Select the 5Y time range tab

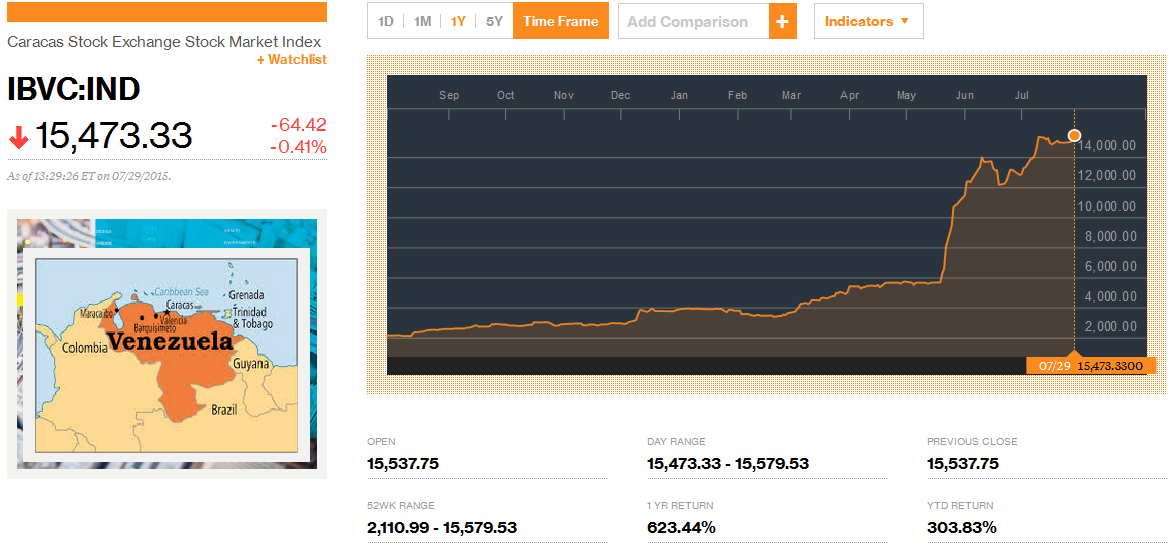(x=494, y=21)
